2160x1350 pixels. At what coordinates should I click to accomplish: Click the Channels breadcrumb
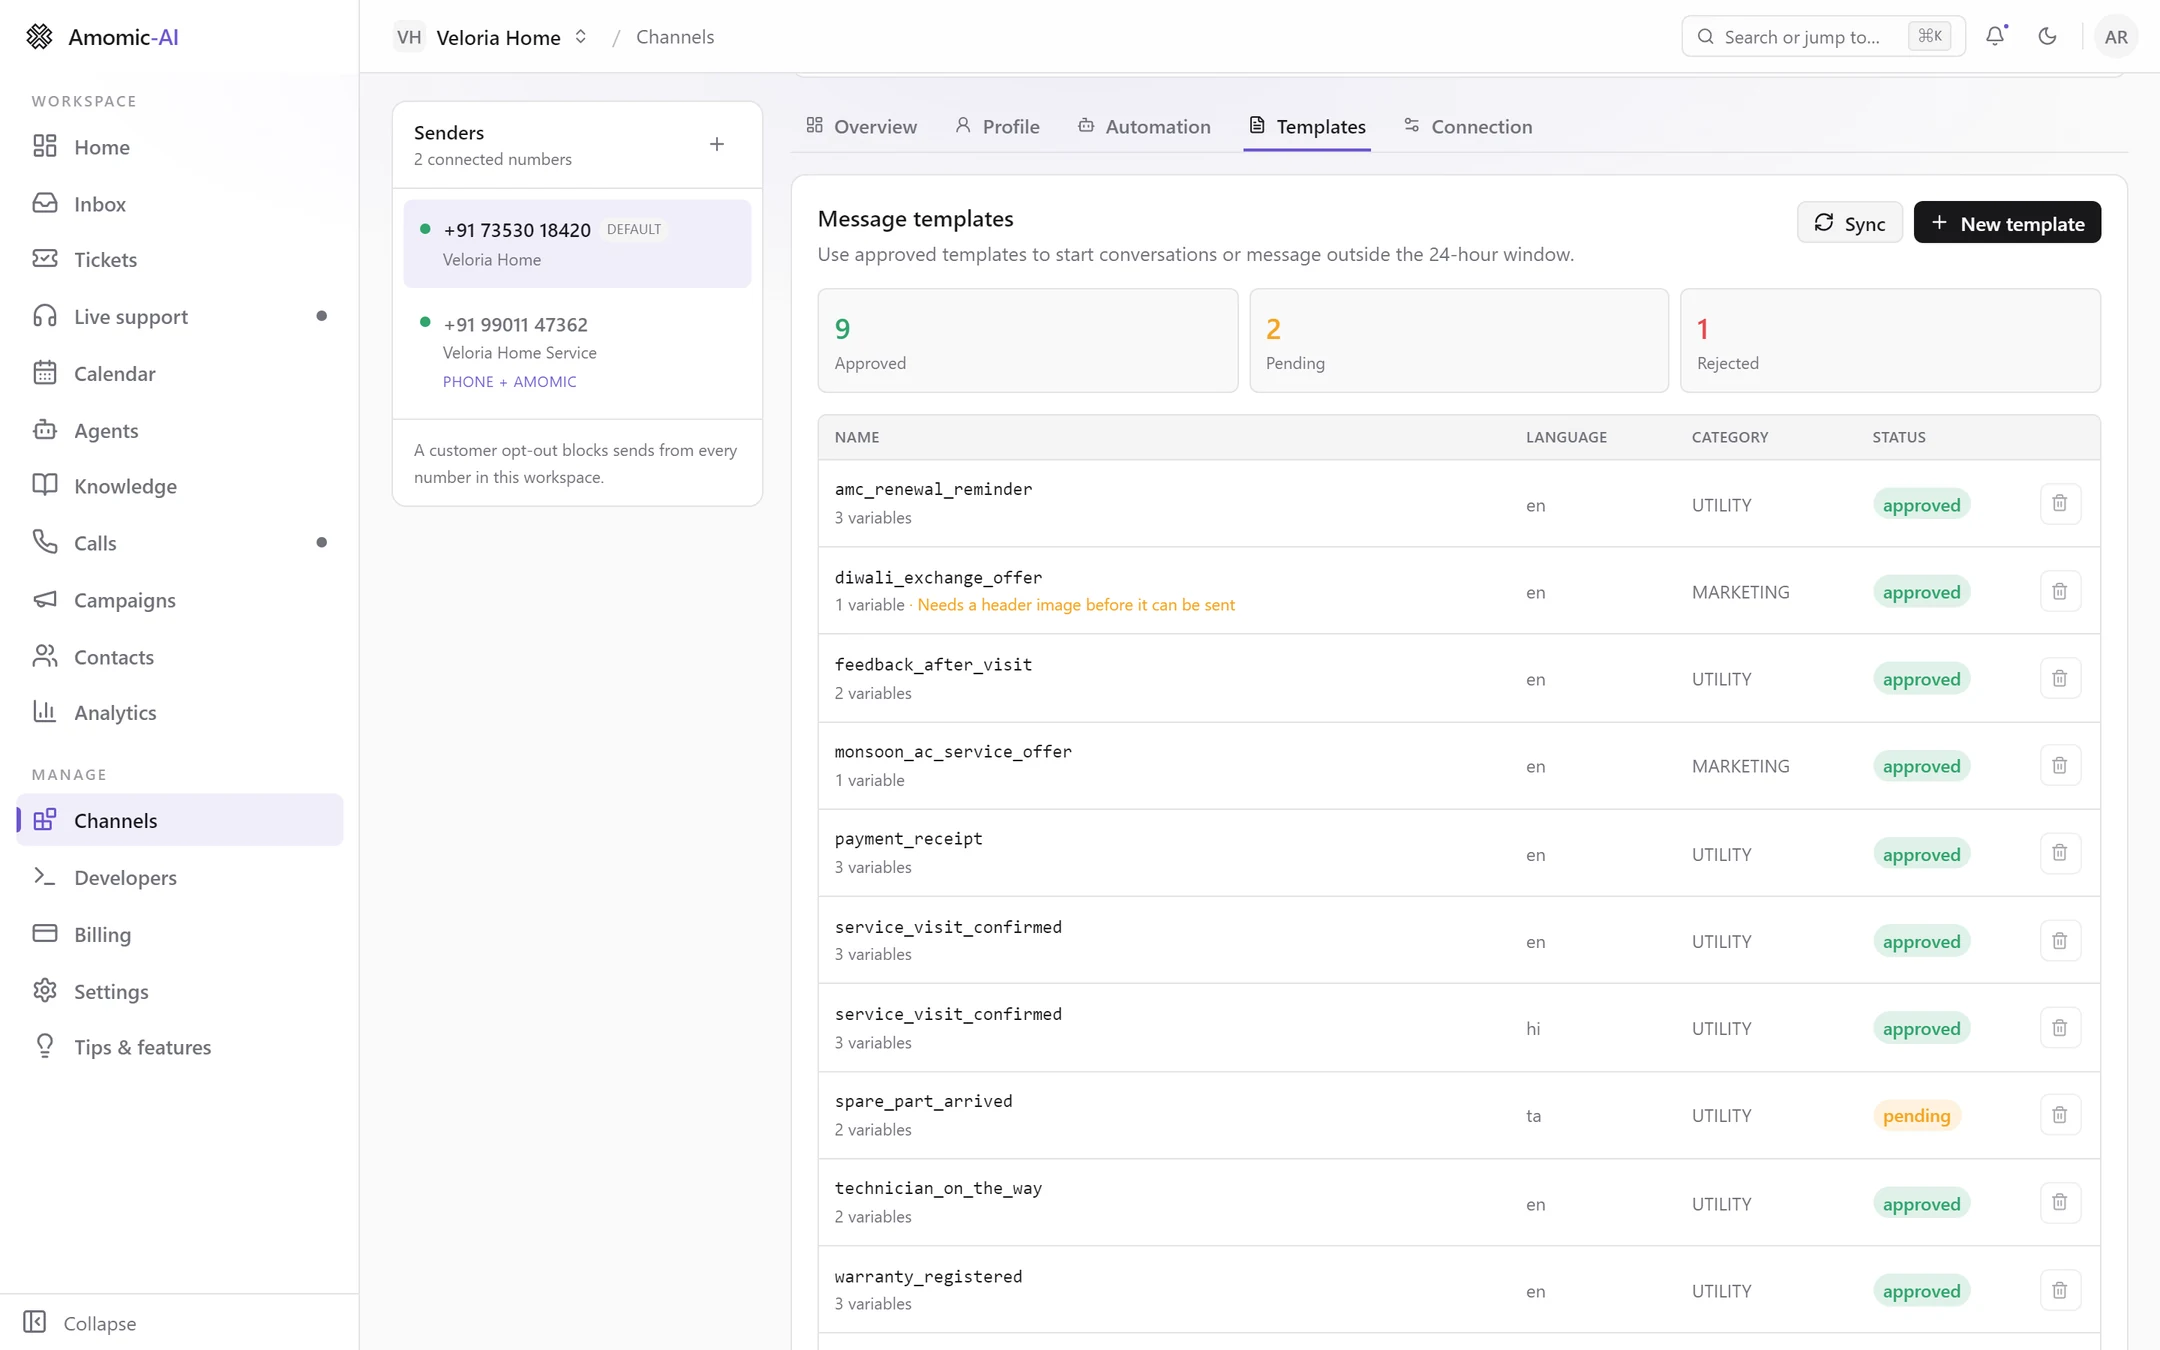point(675,37)
